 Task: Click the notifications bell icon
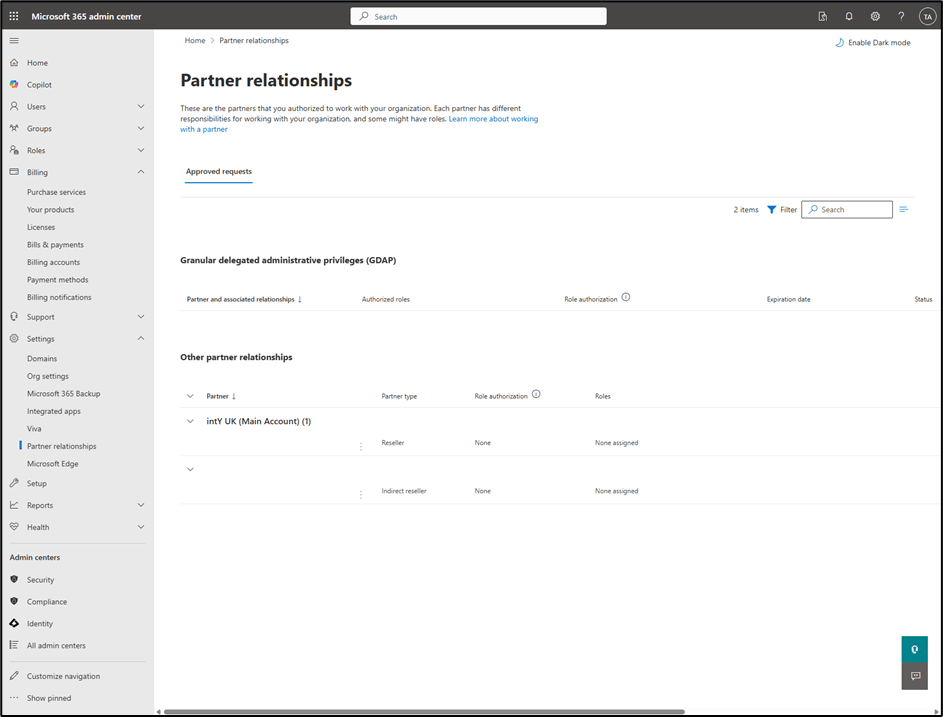tap(849, 16)
